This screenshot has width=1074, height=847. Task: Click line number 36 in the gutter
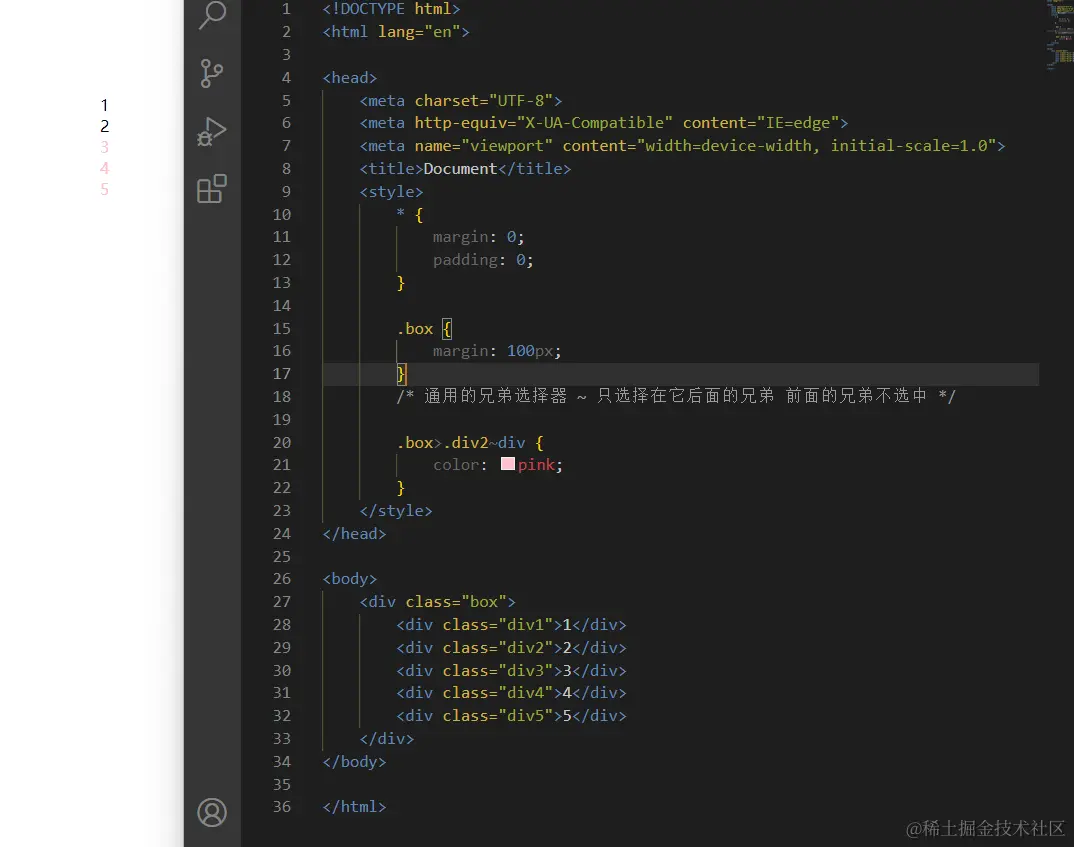click(282, 807)
